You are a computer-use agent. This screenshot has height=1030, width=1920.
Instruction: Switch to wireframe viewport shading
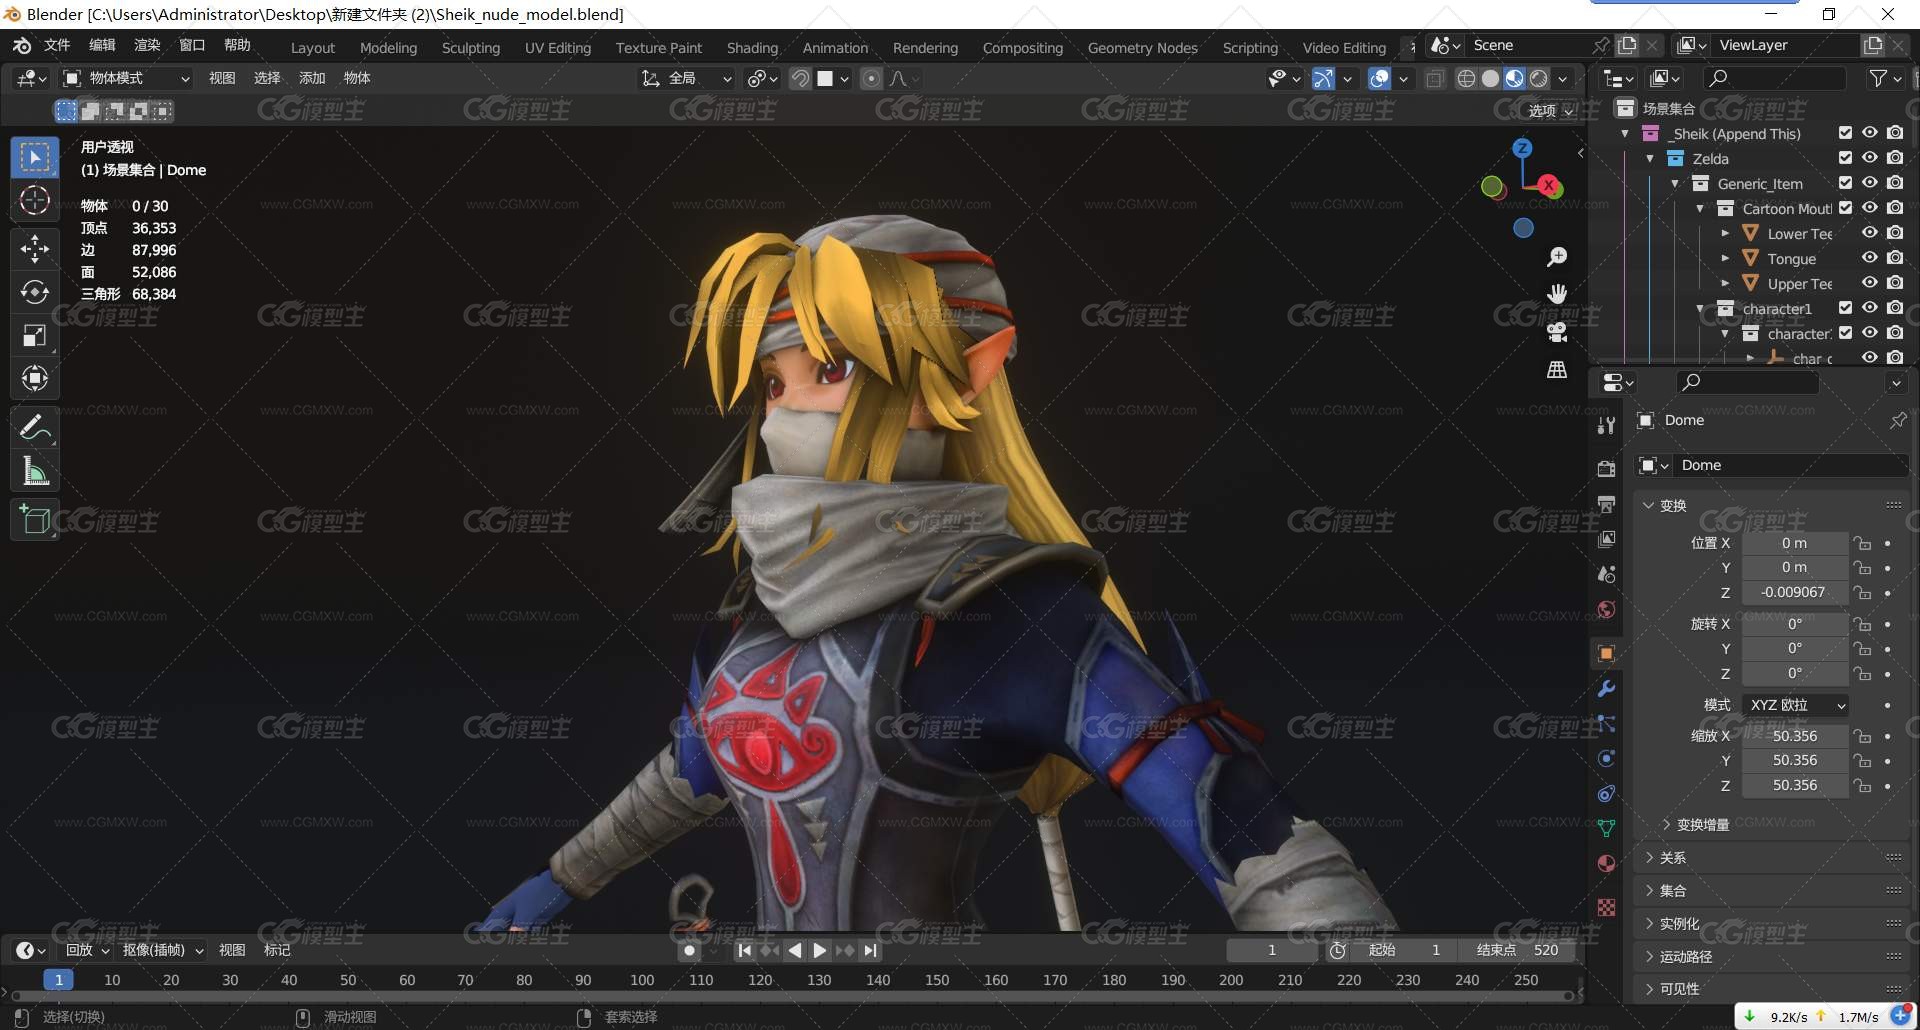point(1466,78)
